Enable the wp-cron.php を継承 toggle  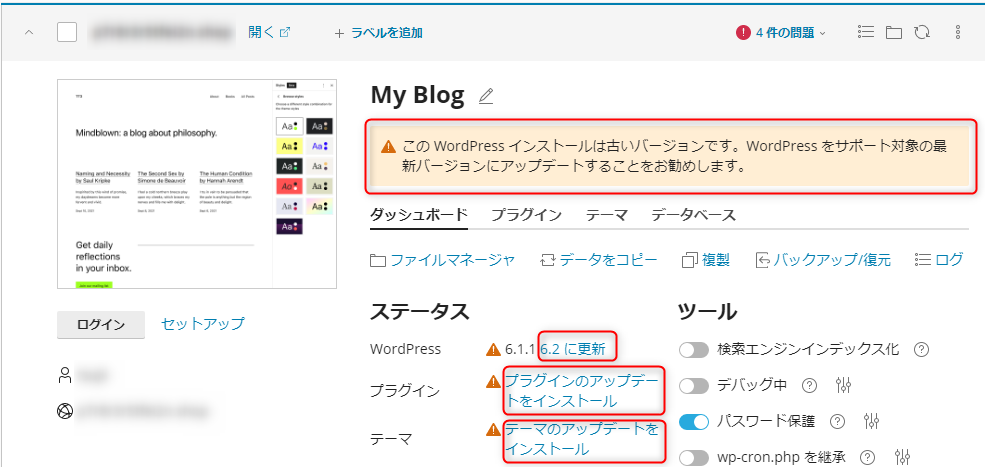(x=694, y=457)
